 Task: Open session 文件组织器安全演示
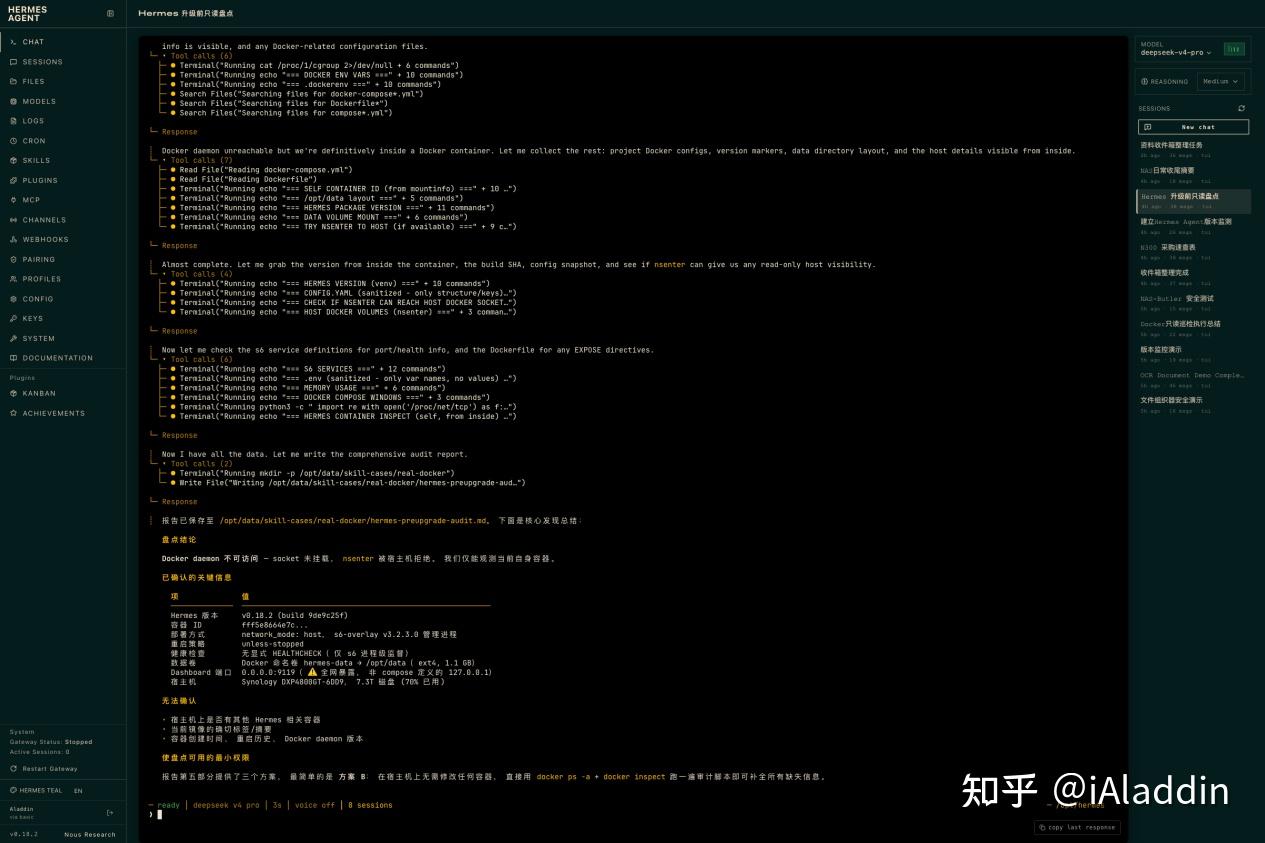point(1193,404)
